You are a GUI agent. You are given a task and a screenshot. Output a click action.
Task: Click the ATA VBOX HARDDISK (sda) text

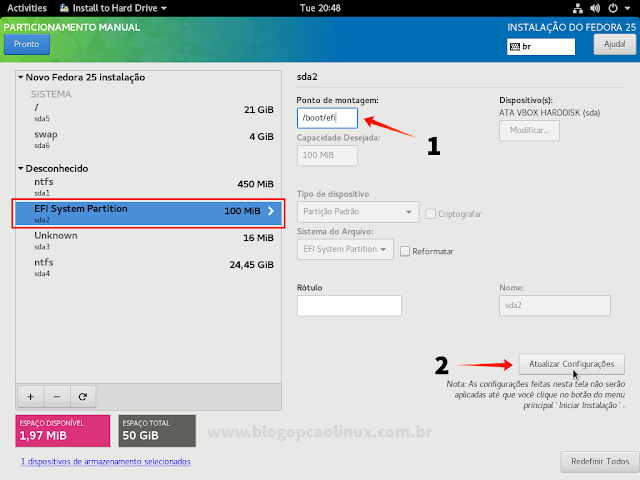[549, 113]
